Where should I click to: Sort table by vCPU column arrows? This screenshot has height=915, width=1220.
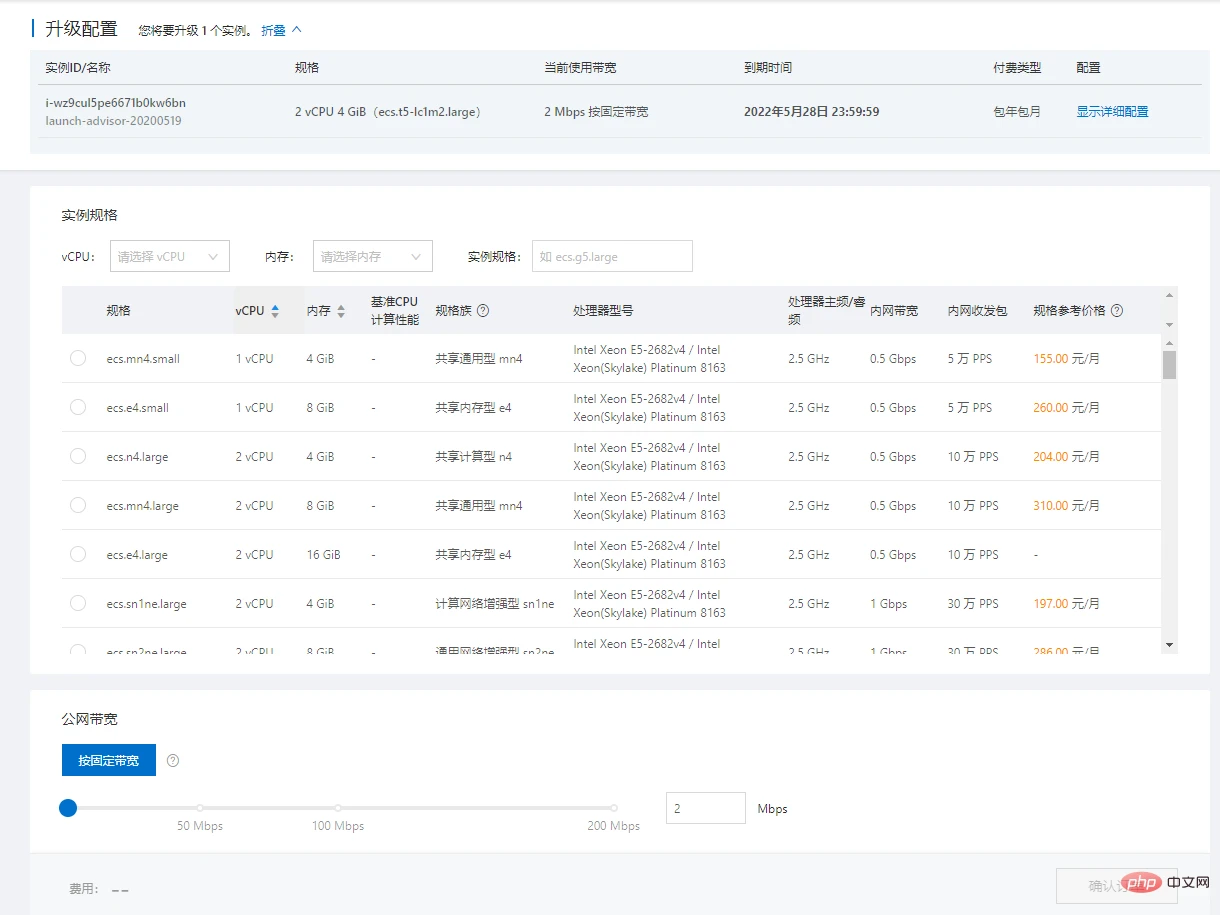[x=275, y=311]
